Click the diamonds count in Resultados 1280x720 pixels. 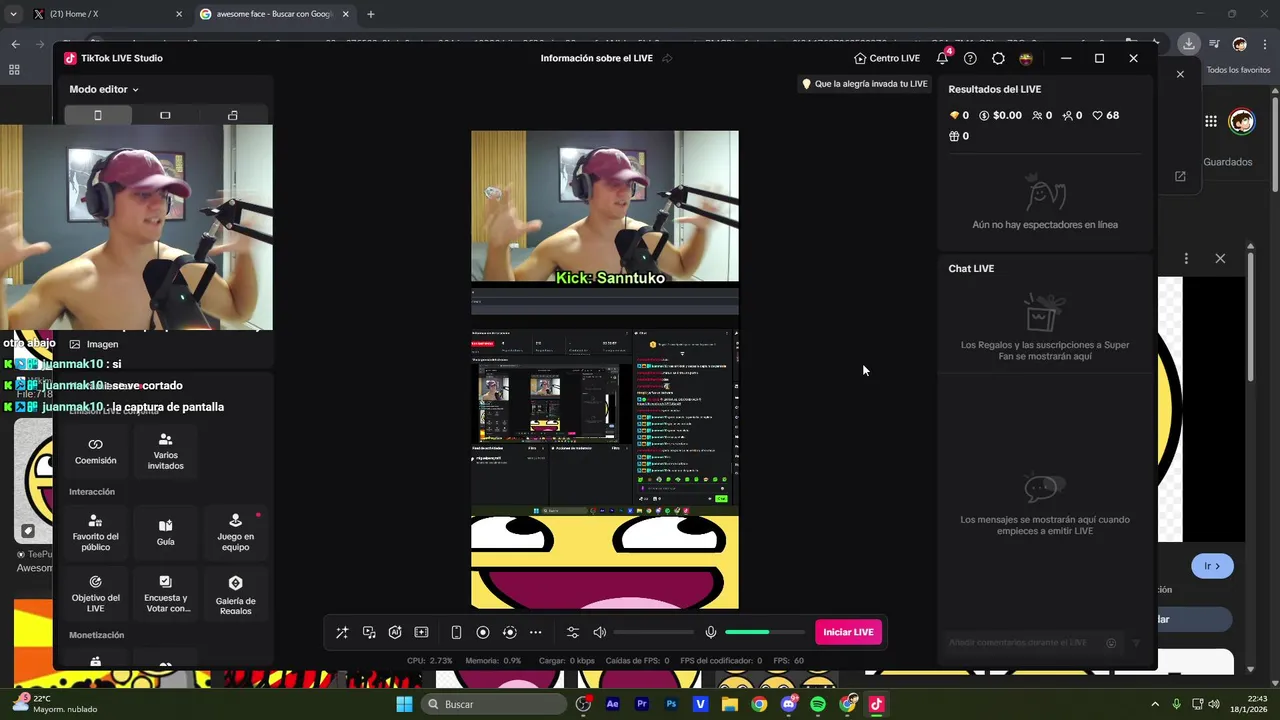tap(959, 115)
